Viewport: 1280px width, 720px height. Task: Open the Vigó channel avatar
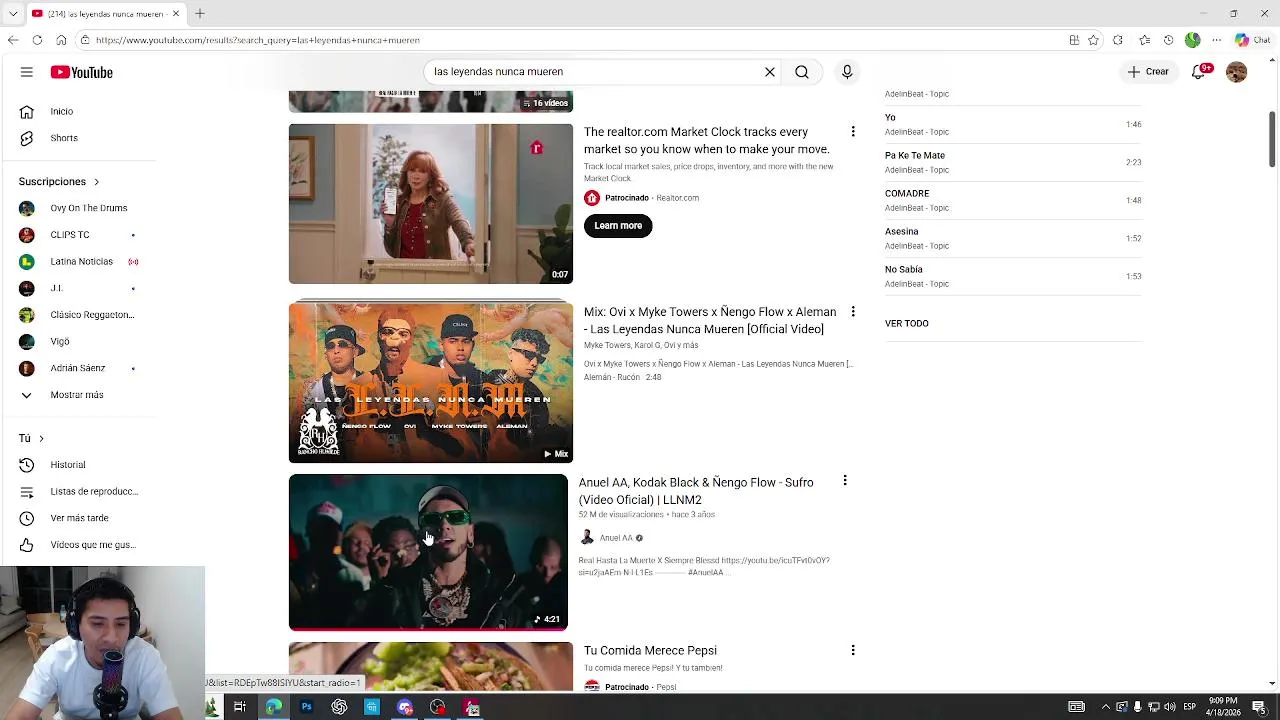27,342
